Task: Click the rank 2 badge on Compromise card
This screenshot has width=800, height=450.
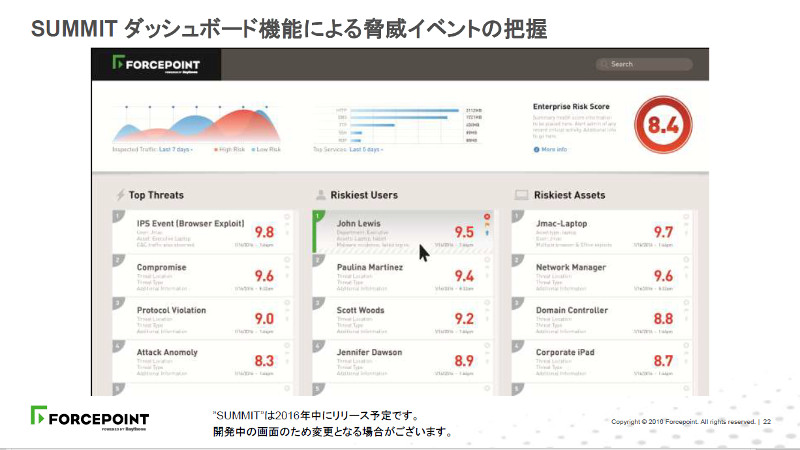Action: tap(117, 260)
